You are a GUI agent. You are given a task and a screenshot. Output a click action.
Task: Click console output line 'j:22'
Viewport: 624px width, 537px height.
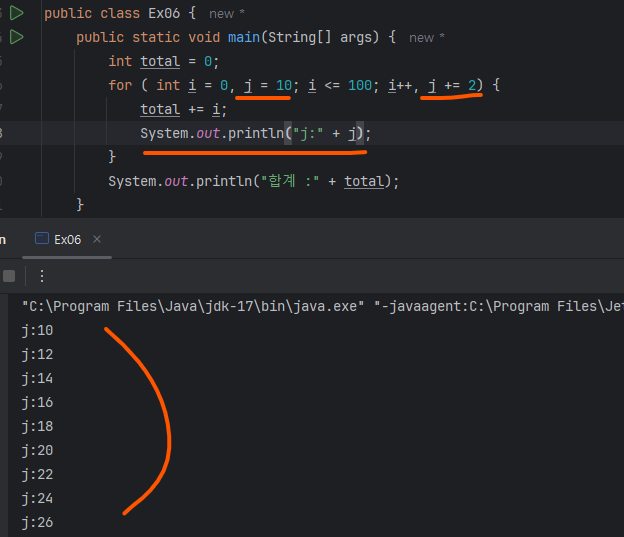[37, 474]
